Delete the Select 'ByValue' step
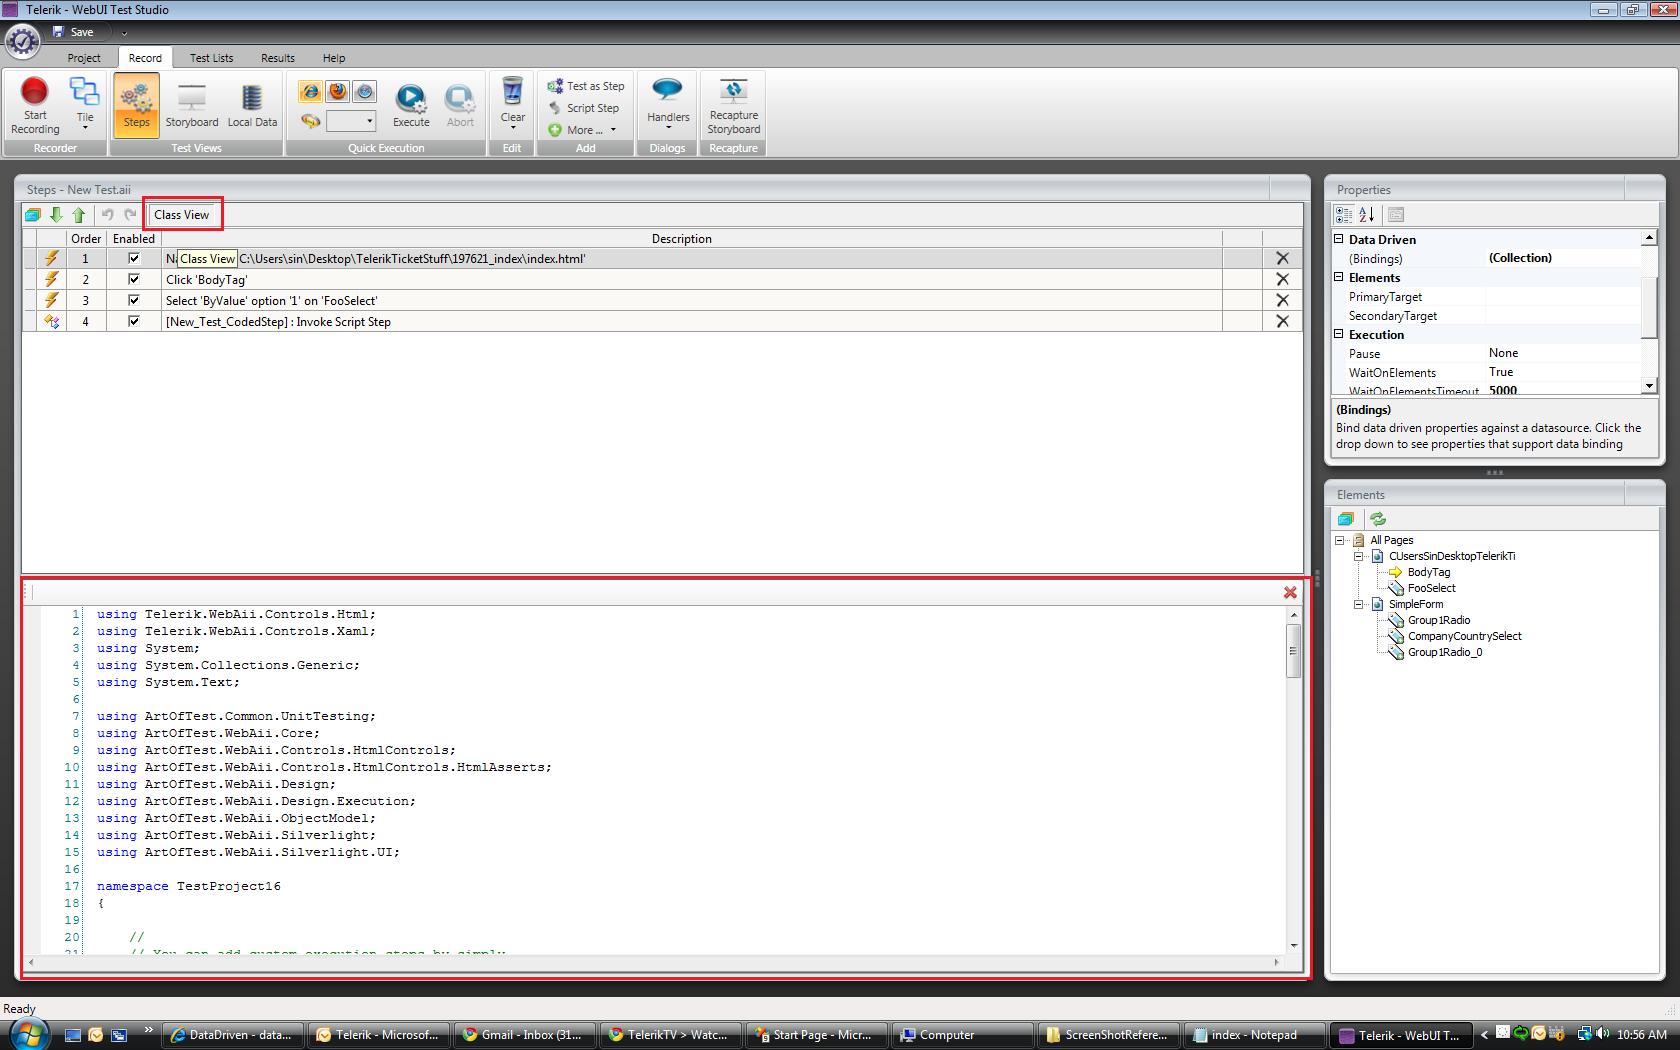 tap(1282, 300)
